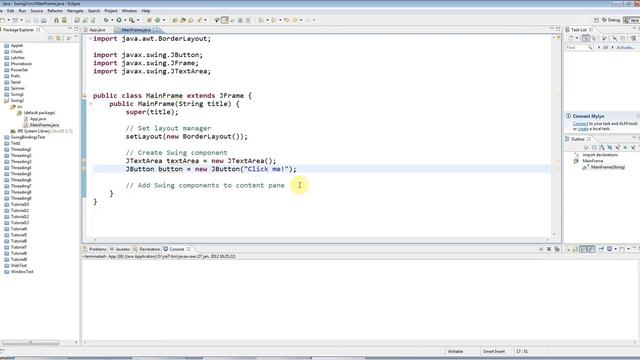Switch to the Java perspective
This screenshot has height=360, width=640.
click(632, 20)
